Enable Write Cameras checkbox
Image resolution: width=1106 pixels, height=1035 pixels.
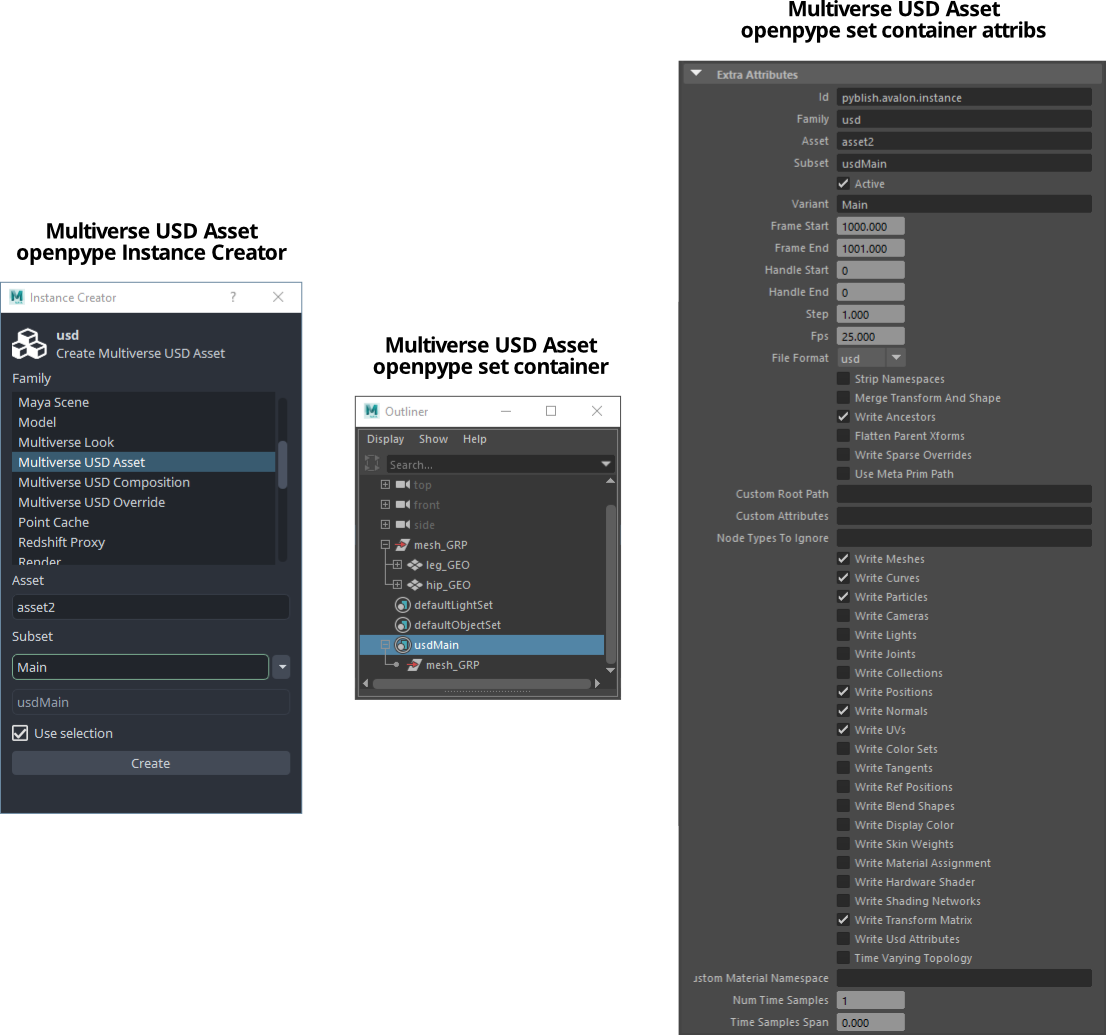(x=843, y=616)
